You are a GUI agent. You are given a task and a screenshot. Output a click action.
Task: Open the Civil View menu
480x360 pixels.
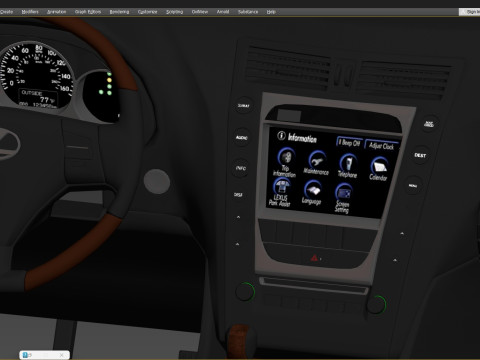(x=200, y=12)
